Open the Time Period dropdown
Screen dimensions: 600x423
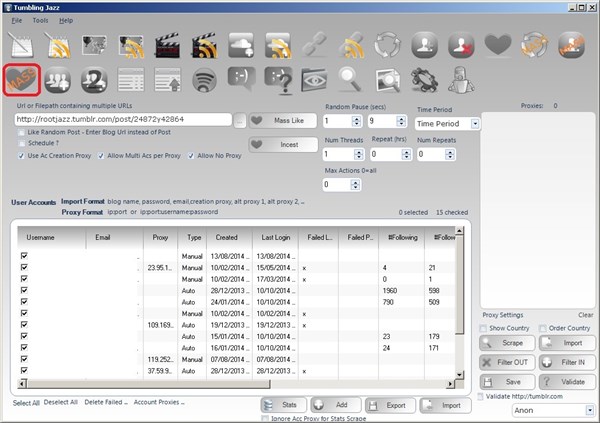[475, 124]
